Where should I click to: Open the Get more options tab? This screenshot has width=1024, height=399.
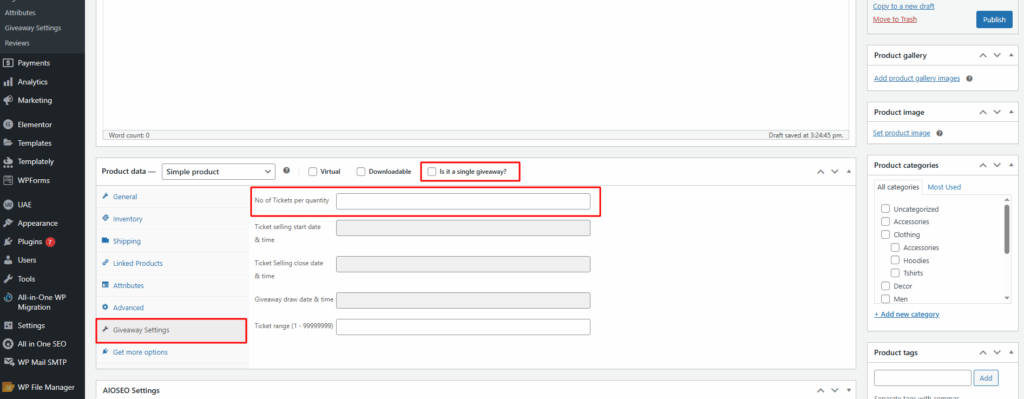[140, 352]
